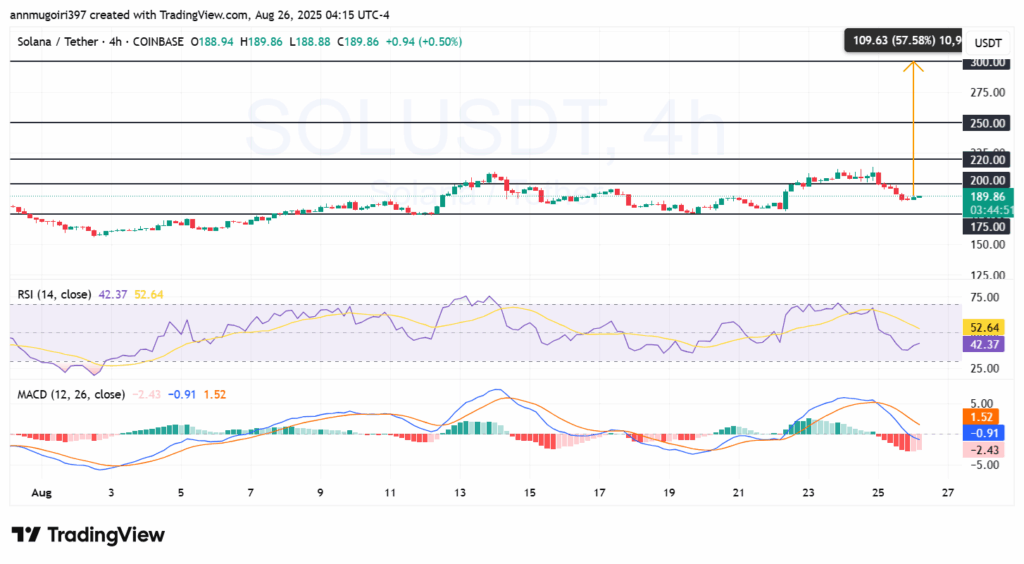Select the 125.00 price scale value
Viewport: 1024px width, 564px height.
987,275
